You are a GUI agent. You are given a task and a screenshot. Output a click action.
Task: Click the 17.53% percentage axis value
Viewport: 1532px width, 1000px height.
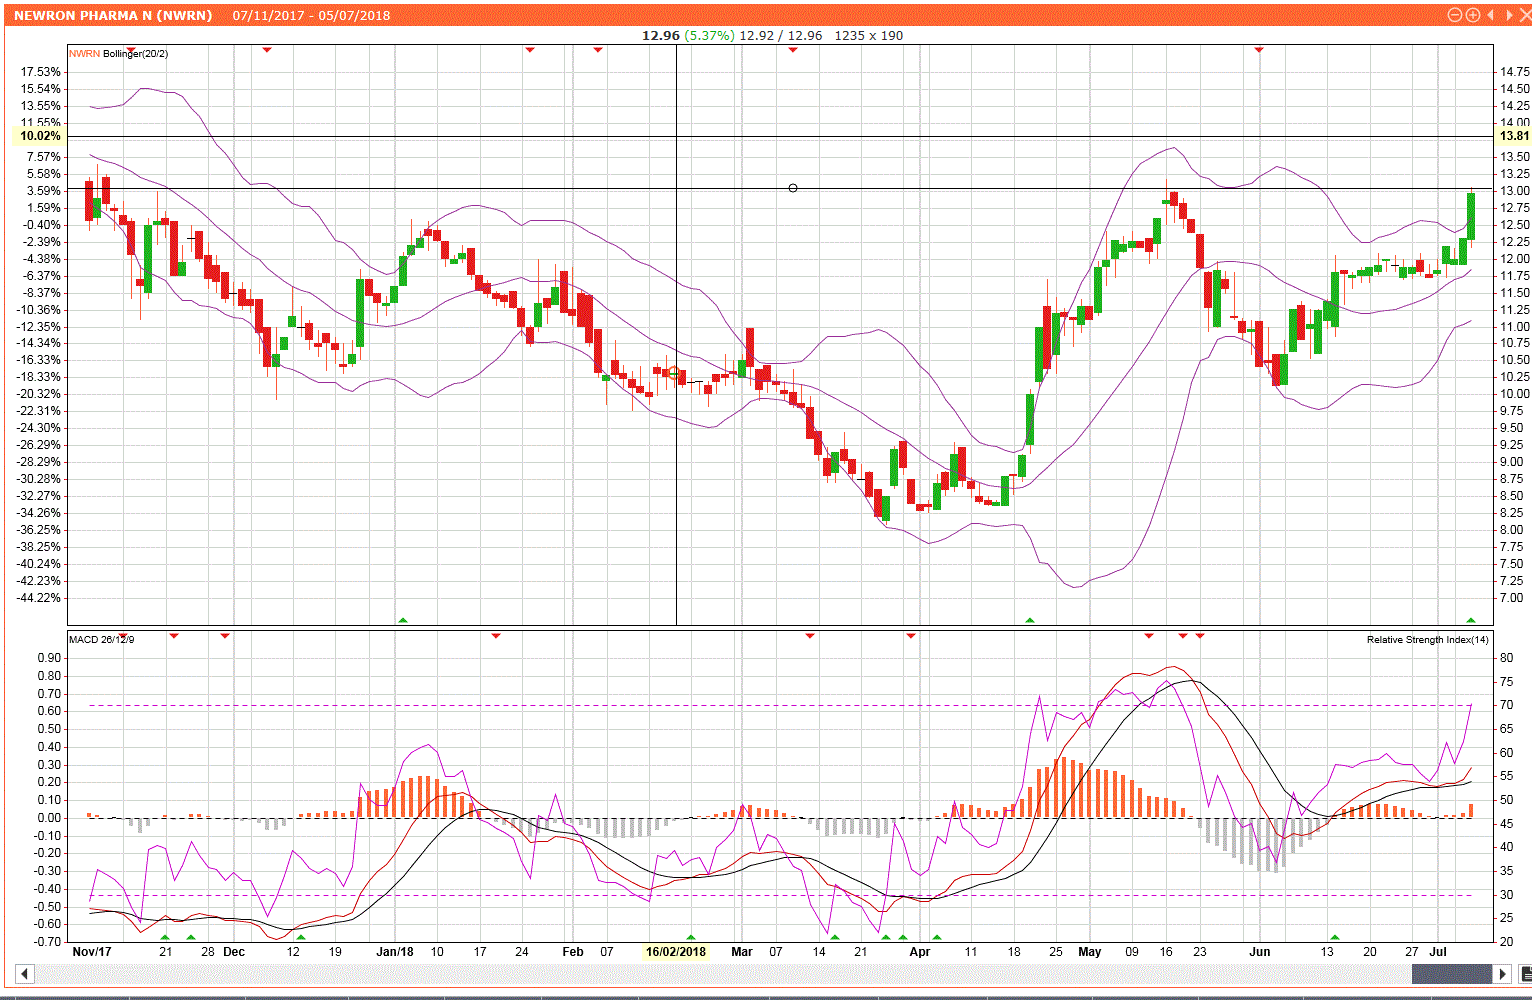tap(42, 72)
